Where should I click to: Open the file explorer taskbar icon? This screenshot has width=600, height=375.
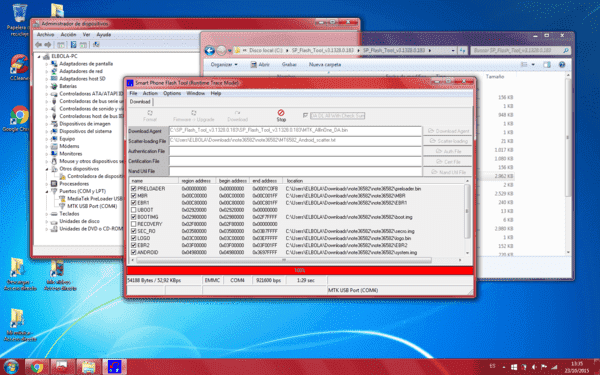88,367
